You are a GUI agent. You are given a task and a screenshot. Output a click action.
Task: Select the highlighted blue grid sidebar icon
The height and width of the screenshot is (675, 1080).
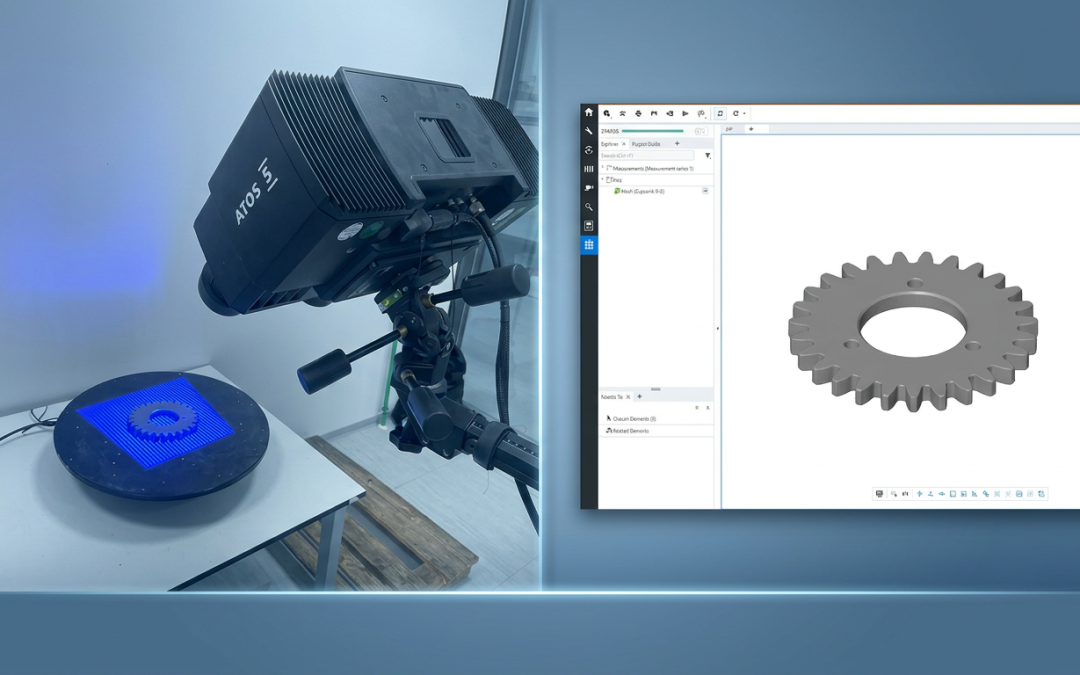589,245
